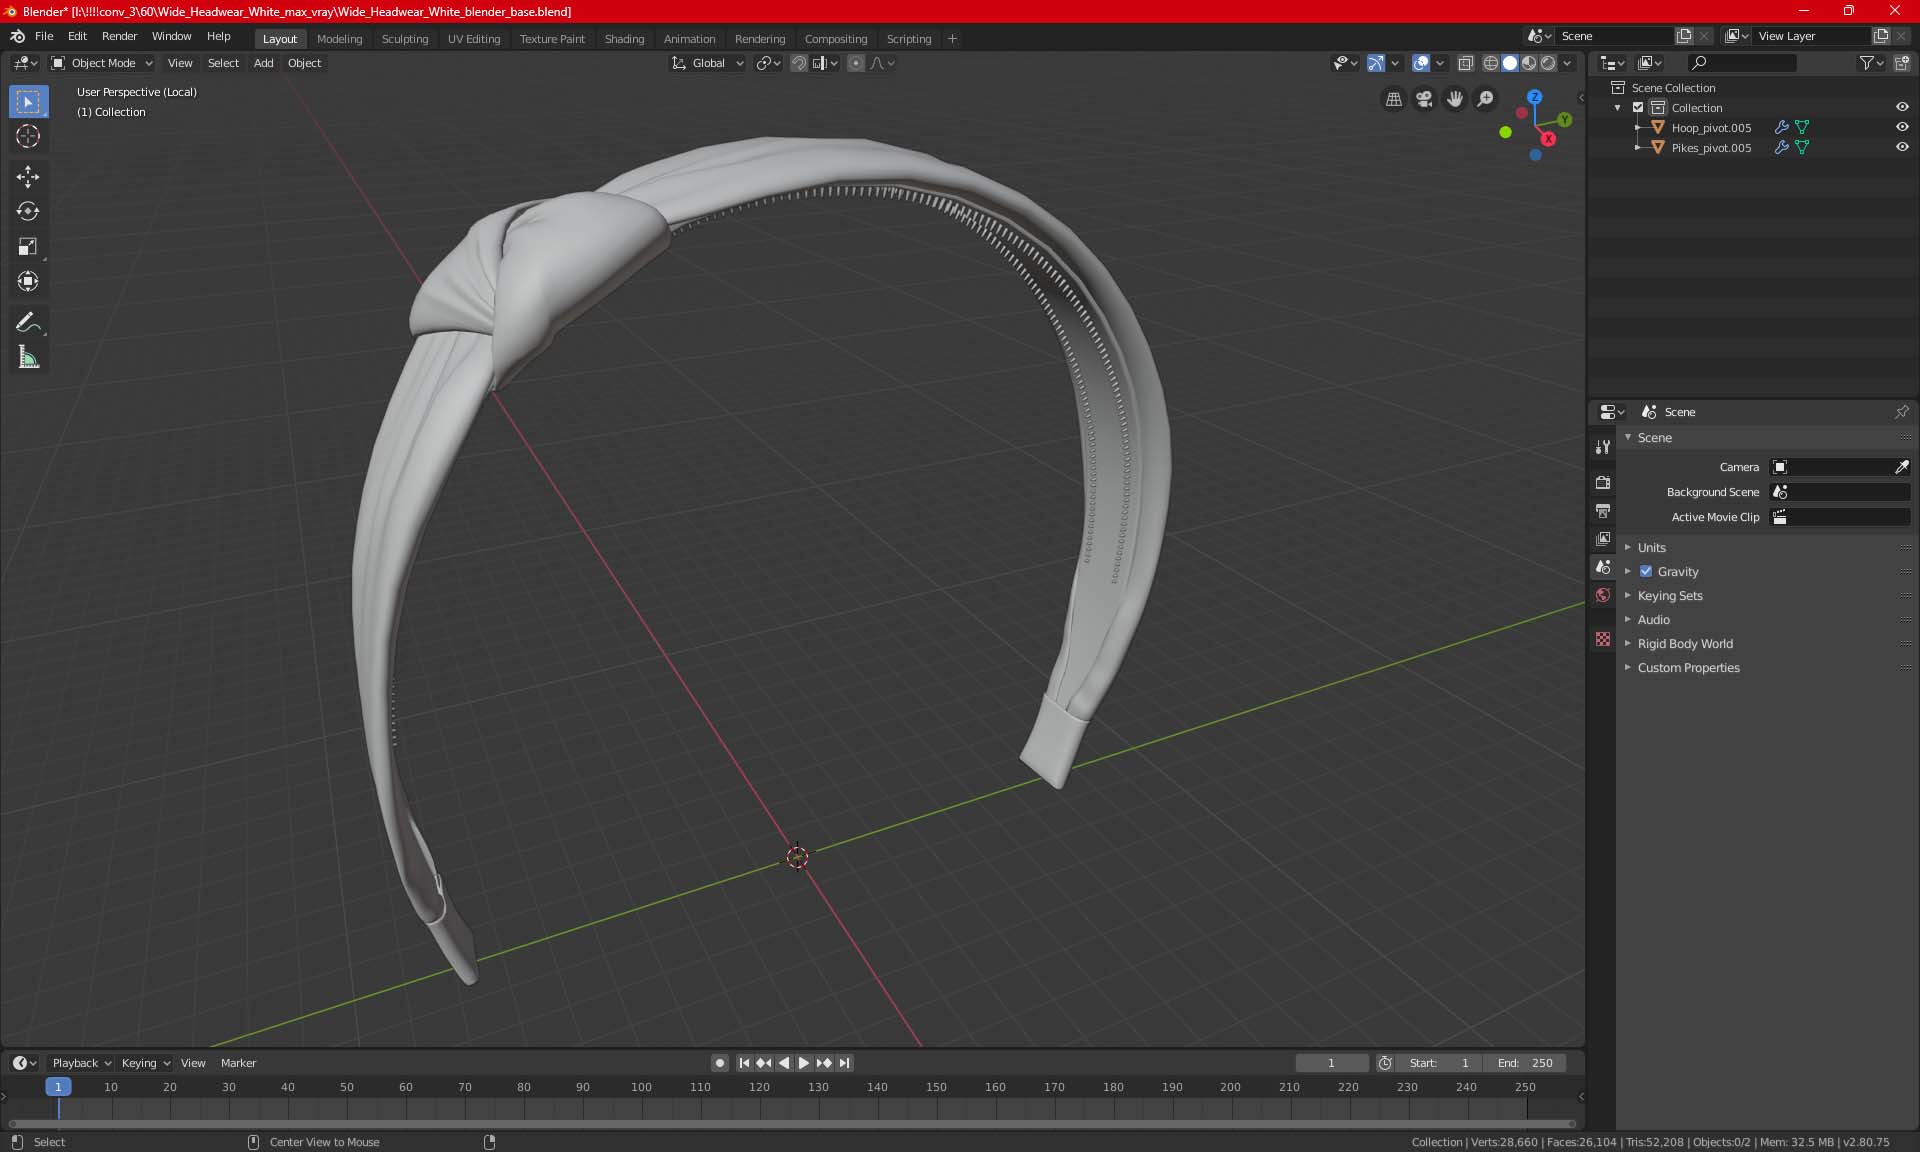Image resolution: width=1920 pixels, height=1152 pixels.
Task: Open the Render menu
Action: pyautogui.click(x=119, y=36)
